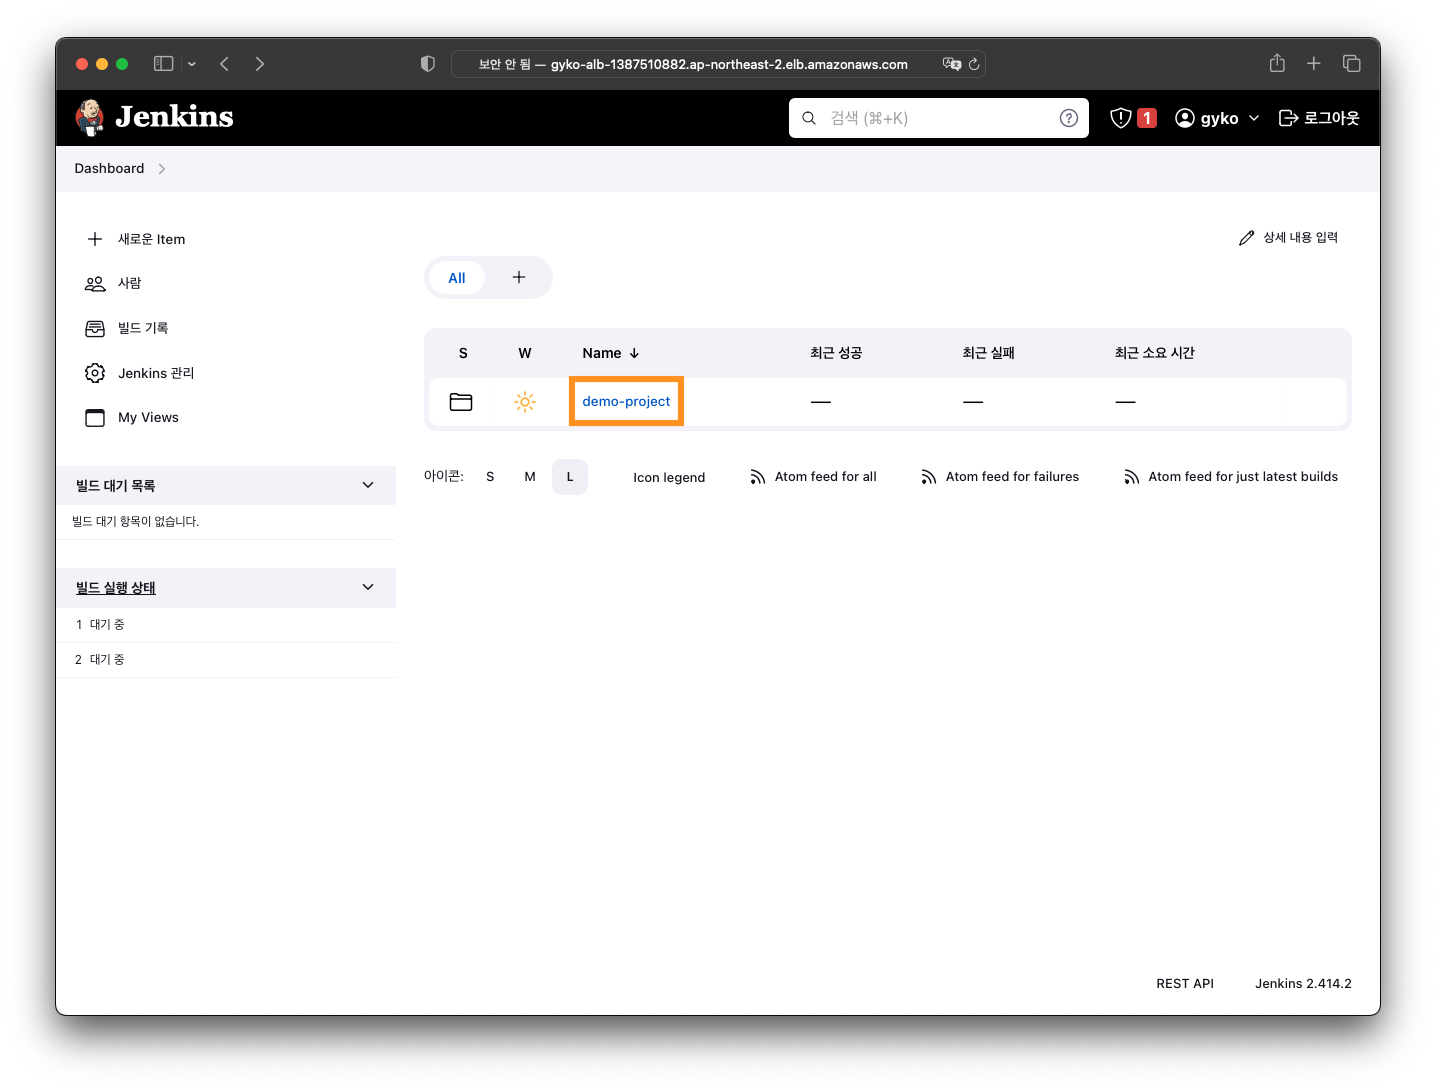Screen dimensions: 1436x1089
Task: Click the 빌드 기록 inbox icon
Action: [95, 329]
